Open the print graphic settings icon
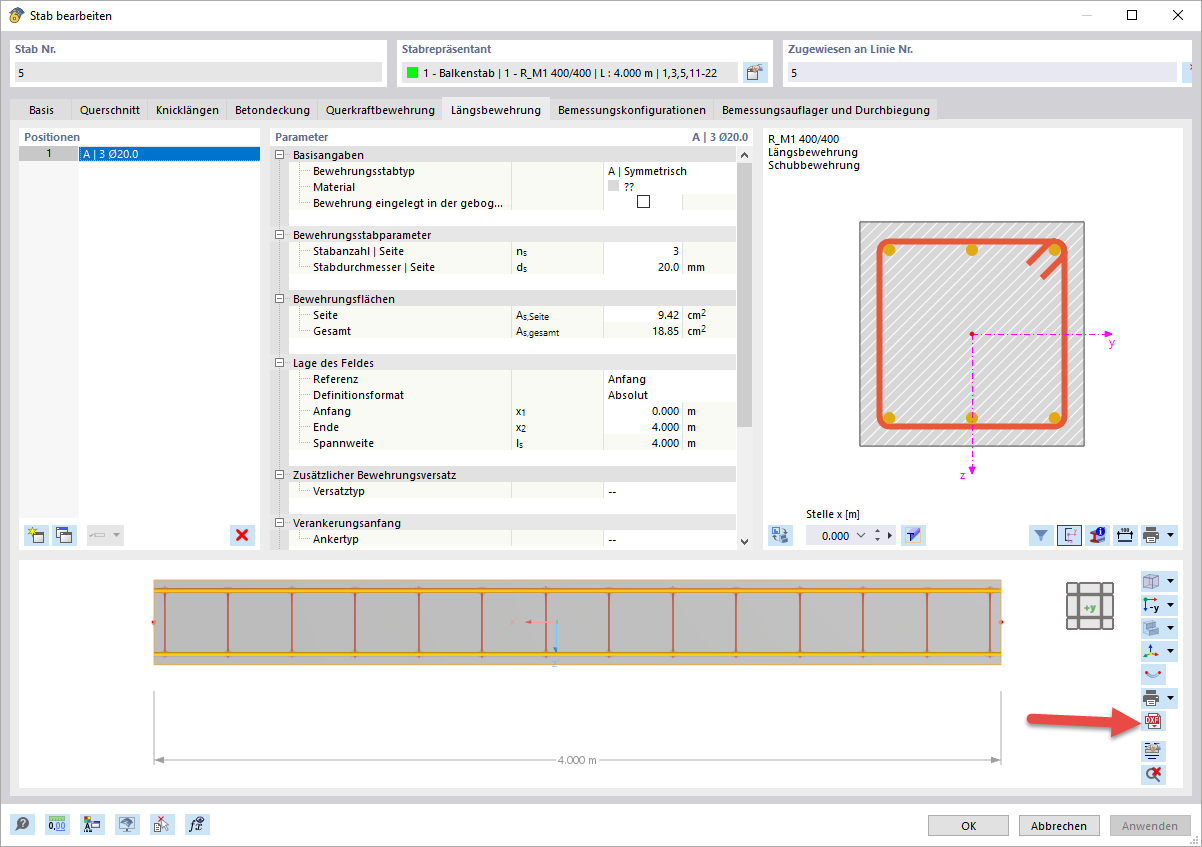The width and height of the screenshot is (1202, 847). coord(1153,750)
